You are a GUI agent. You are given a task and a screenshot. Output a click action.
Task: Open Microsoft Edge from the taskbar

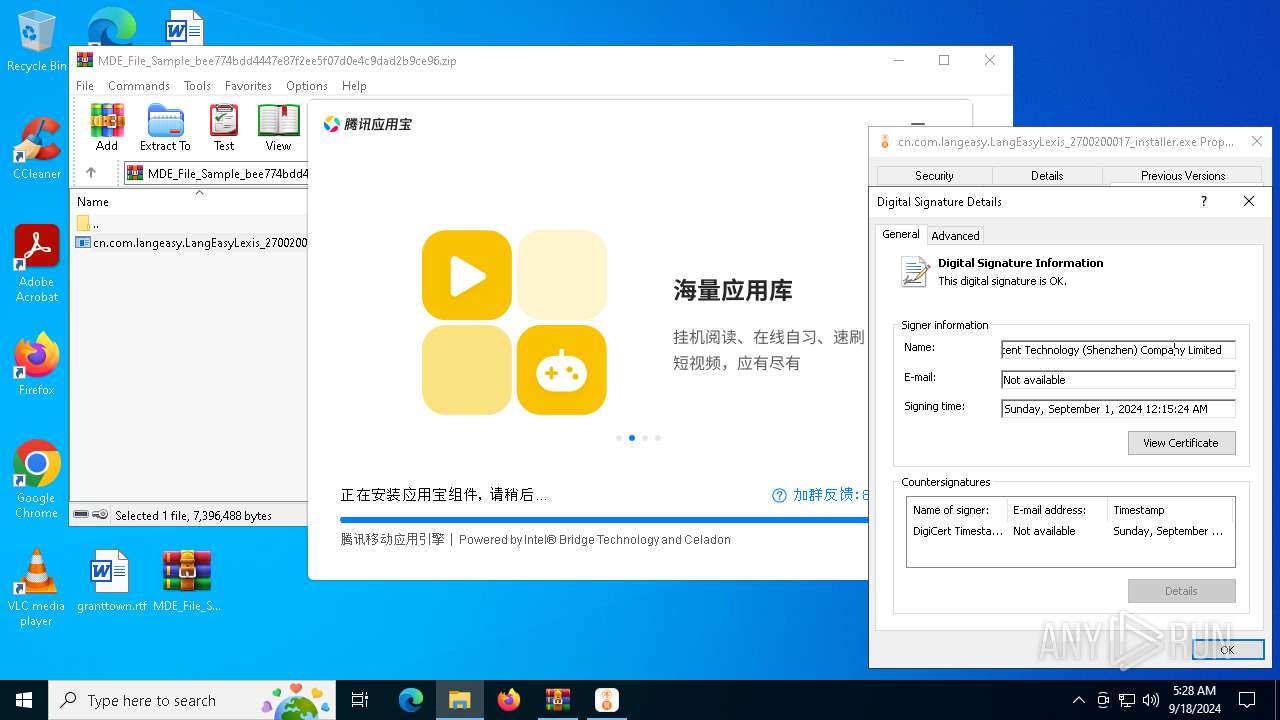(x=411, y=700)
